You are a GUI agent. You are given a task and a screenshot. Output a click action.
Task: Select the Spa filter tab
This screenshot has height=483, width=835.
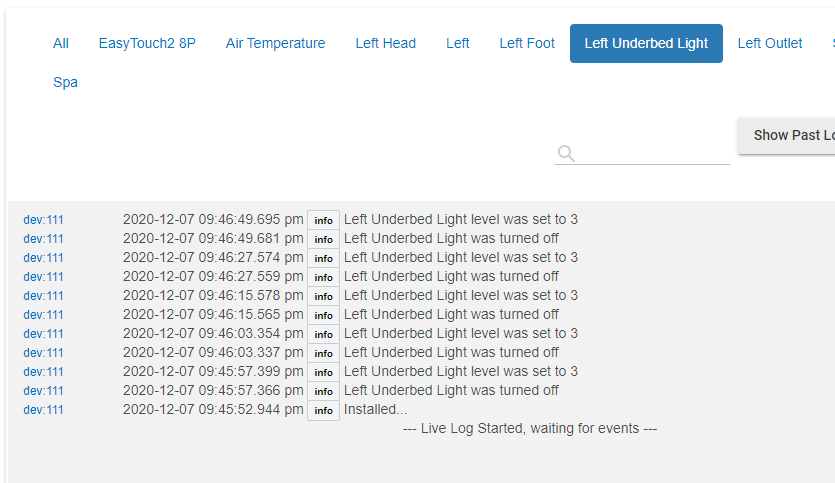click(x=65, y=82)
